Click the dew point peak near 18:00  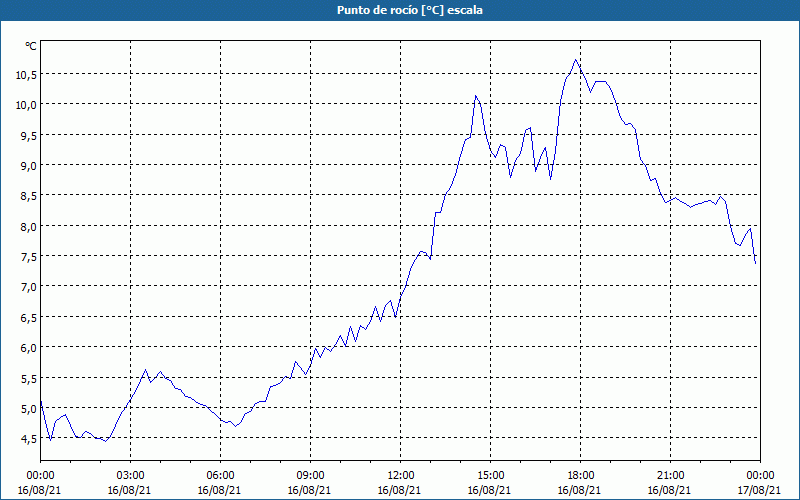(x=576, y=60)
